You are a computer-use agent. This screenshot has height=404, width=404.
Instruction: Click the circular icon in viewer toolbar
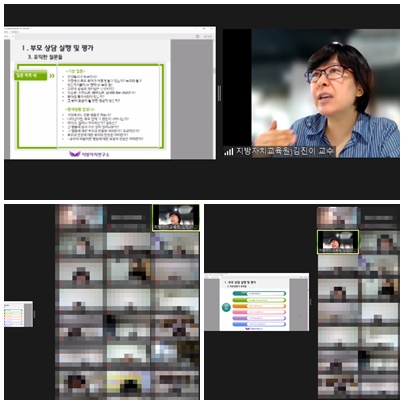pos(197,36)
